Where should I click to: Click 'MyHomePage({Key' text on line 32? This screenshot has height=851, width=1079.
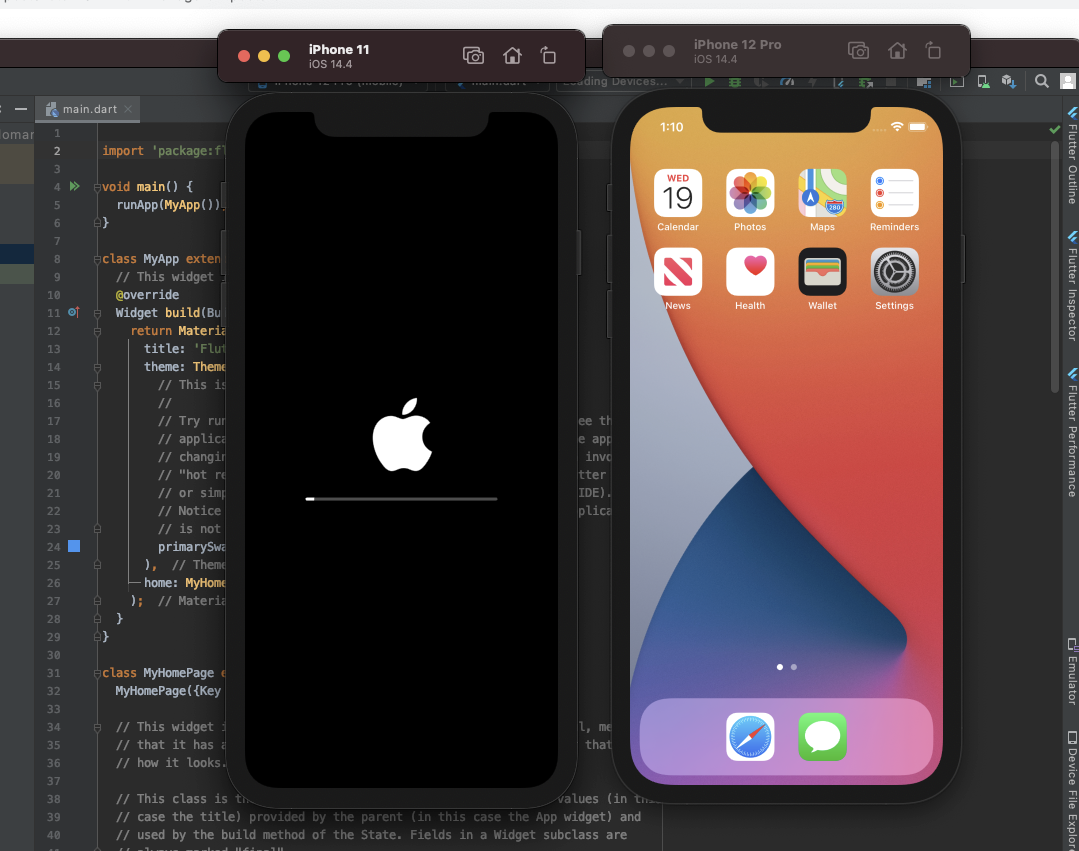click(168, 691)
